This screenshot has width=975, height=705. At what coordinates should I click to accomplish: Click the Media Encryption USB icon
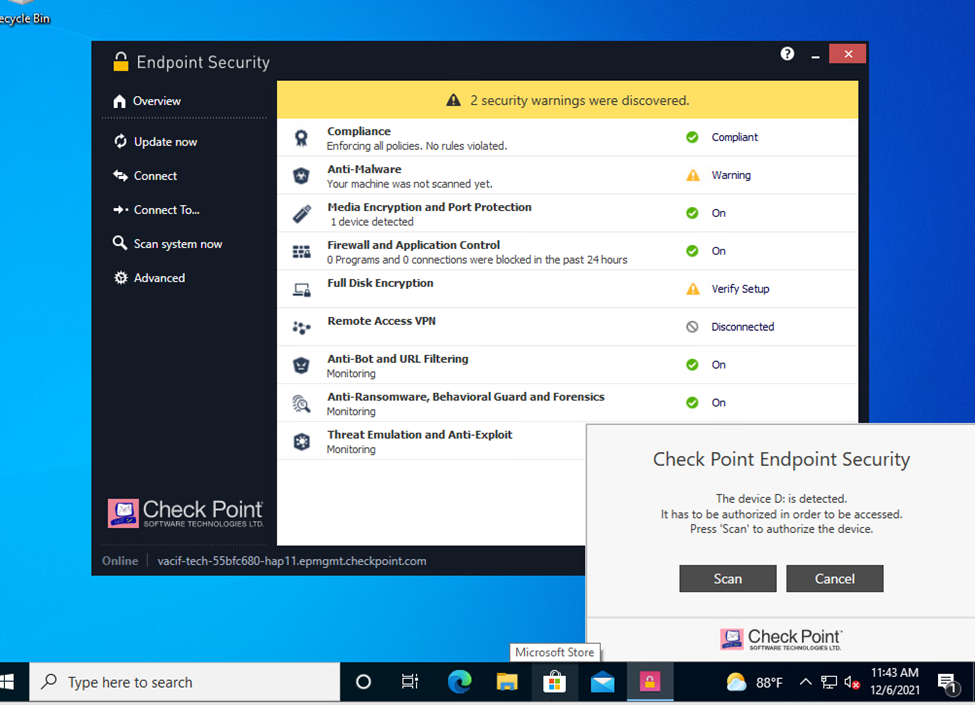click(302, 214)
